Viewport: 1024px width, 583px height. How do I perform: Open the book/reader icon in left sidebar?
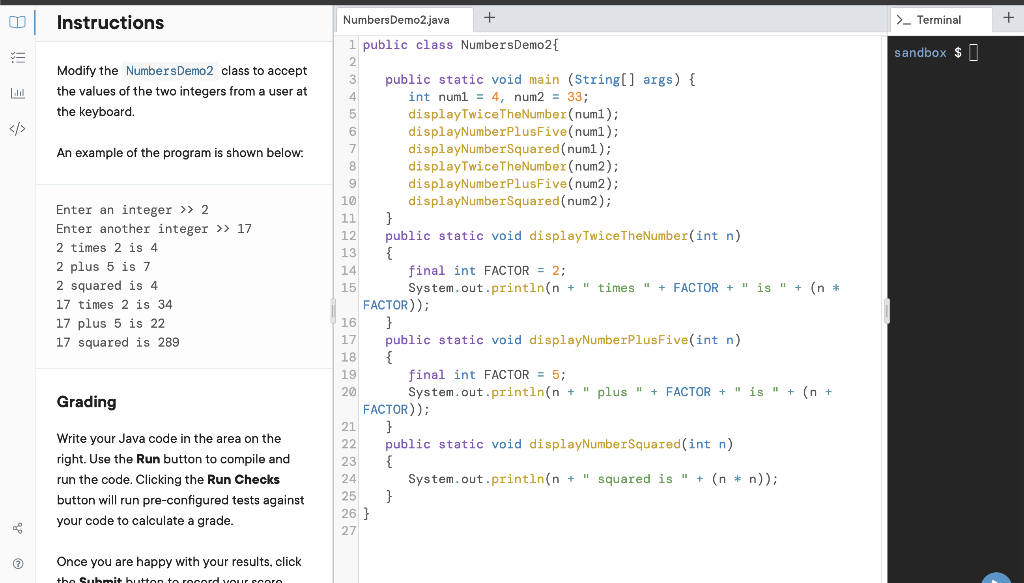16,22
